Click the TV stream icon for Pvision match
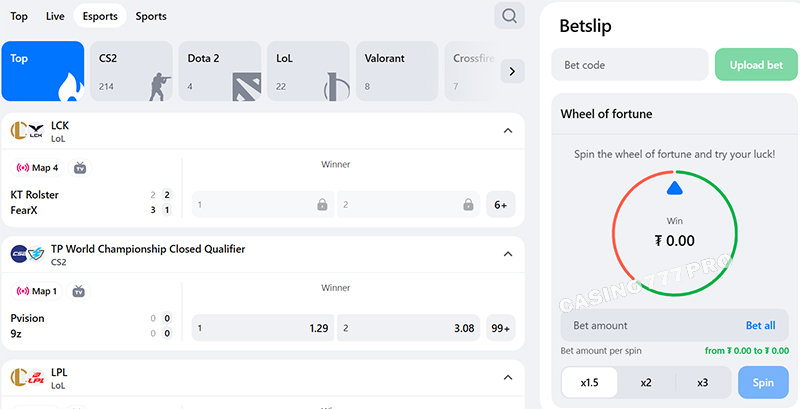The image size is (800, 409). coord(78,291)
